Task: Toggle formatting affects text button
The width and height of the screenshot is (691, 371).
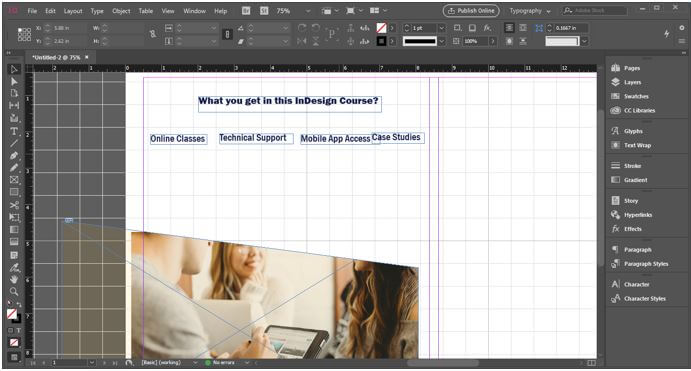Action: pos(18,330)
